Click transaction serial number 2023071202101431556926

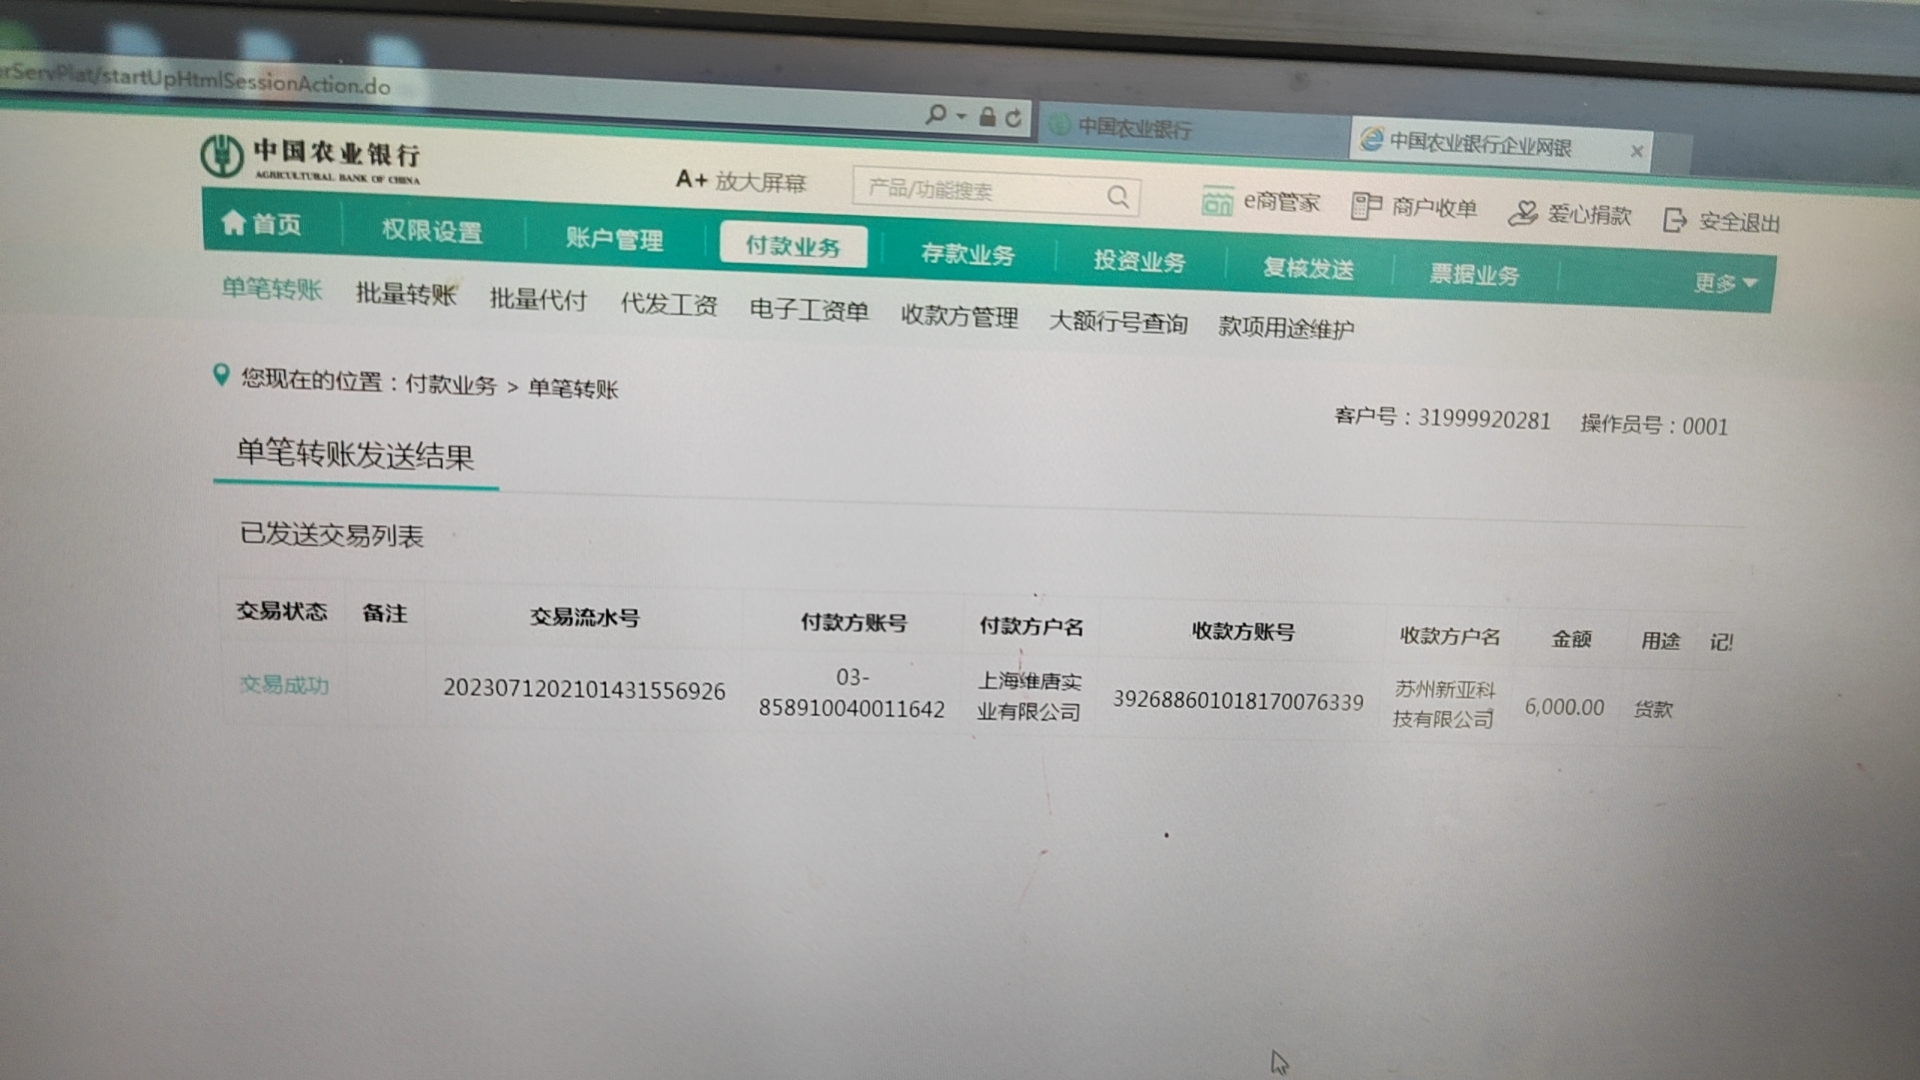tap(584, 690)
